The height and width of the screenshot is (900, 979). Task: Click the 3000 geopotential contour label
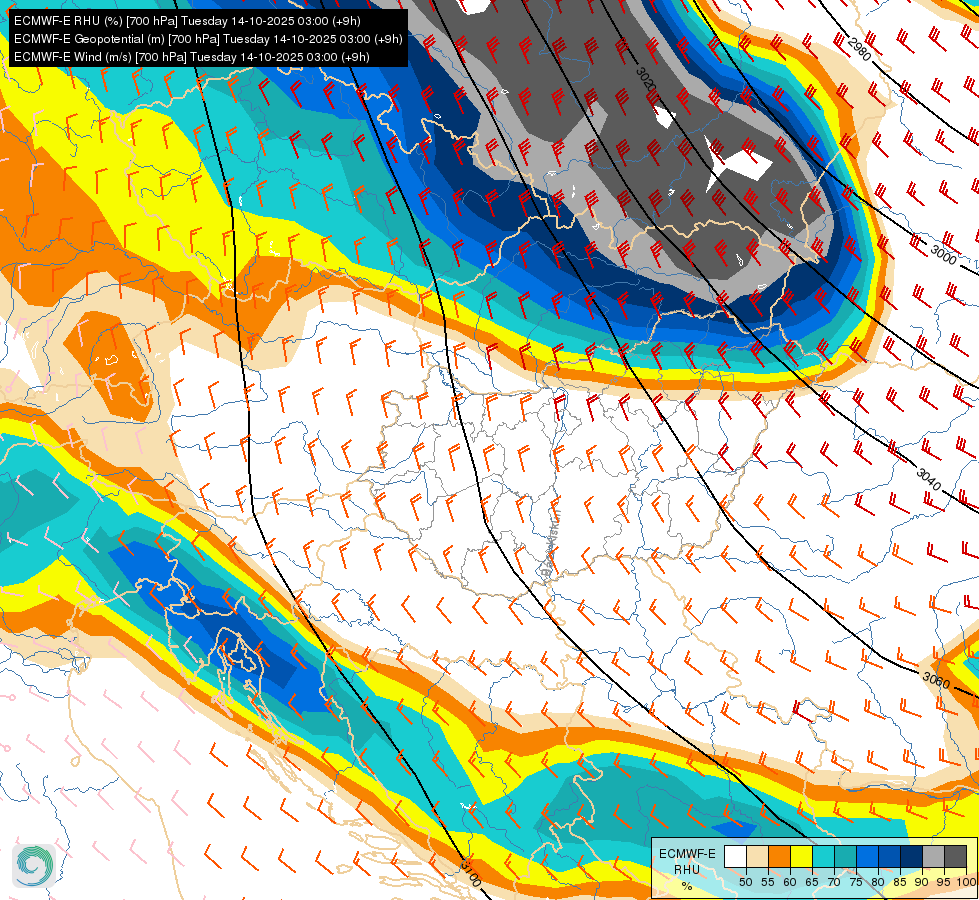coord(943,254)
